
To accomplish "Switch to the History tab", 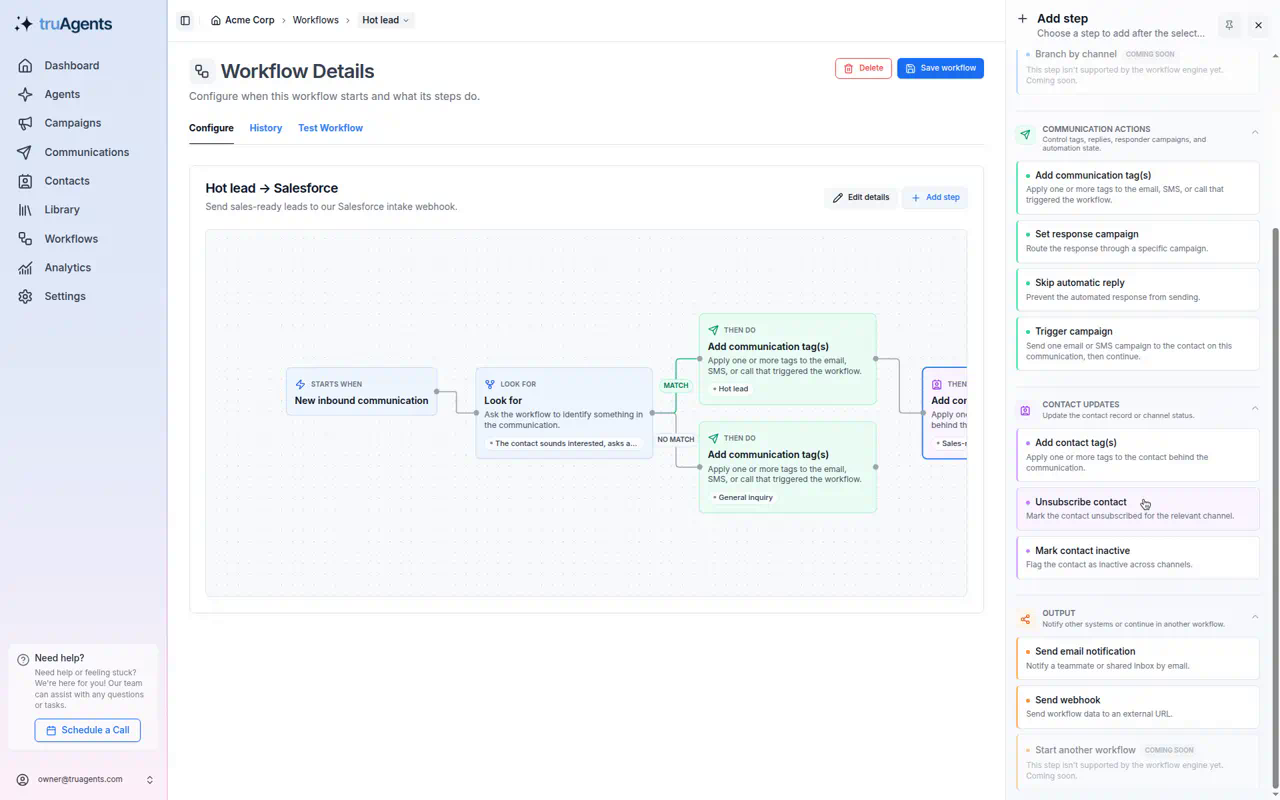I will point(266,128).
